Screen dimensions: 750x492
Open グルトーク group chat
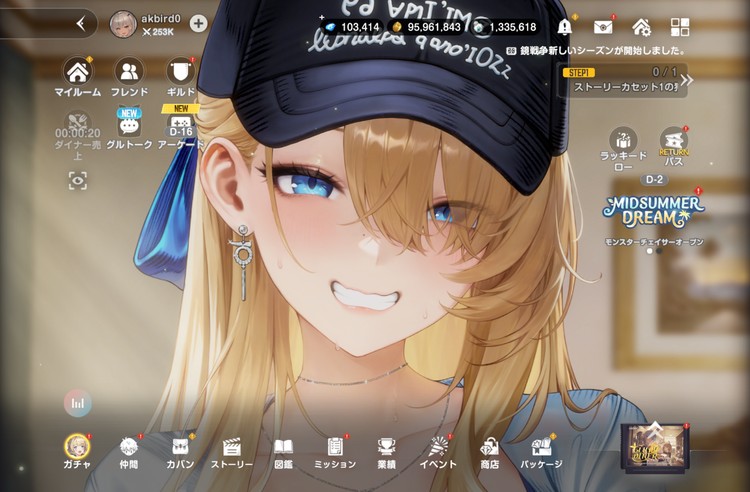pos(129,129)
